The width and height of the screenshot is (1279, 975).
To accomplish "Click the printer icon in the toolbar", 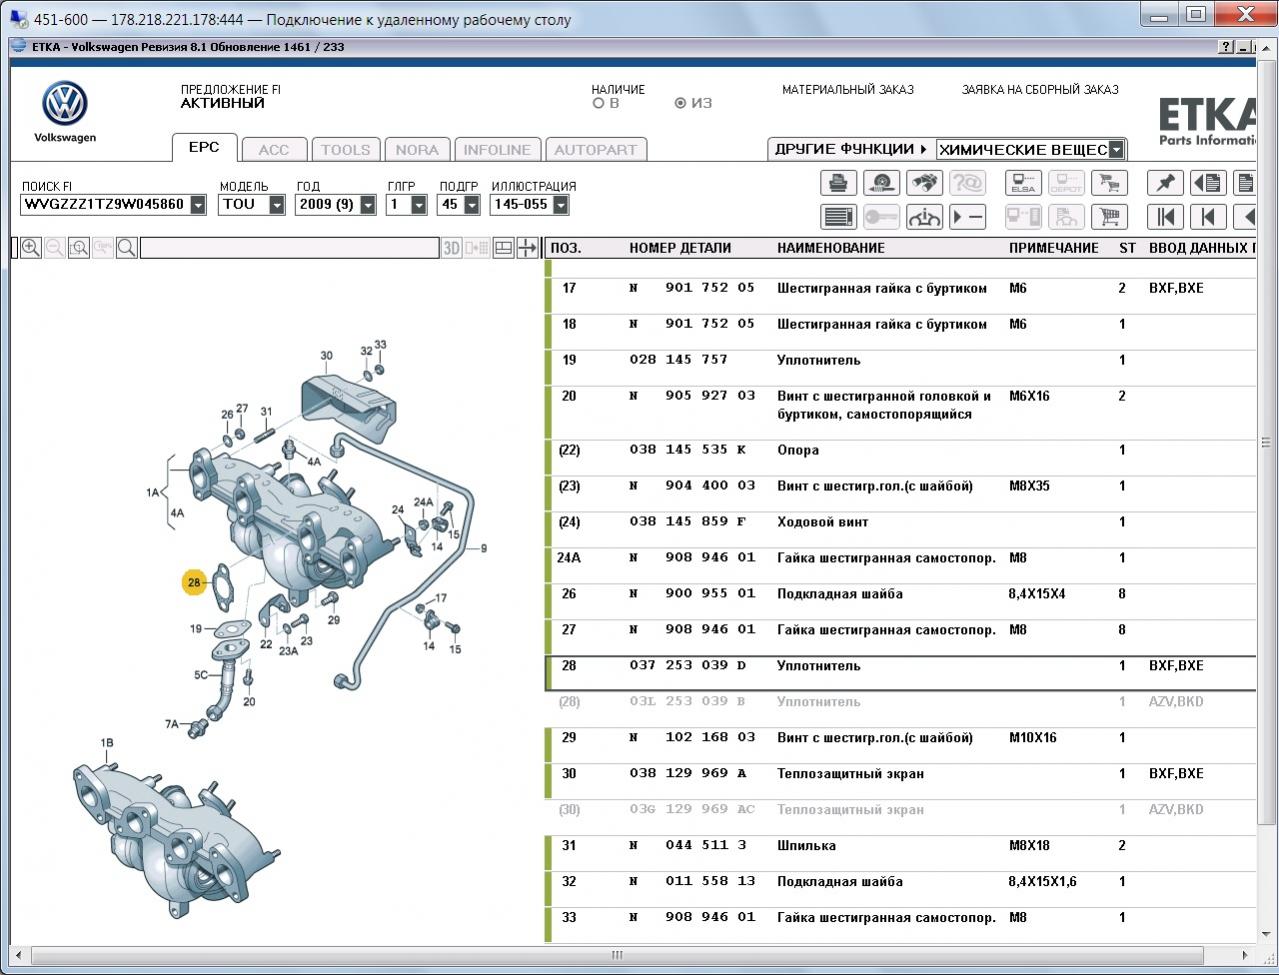I will coord(838,183).
